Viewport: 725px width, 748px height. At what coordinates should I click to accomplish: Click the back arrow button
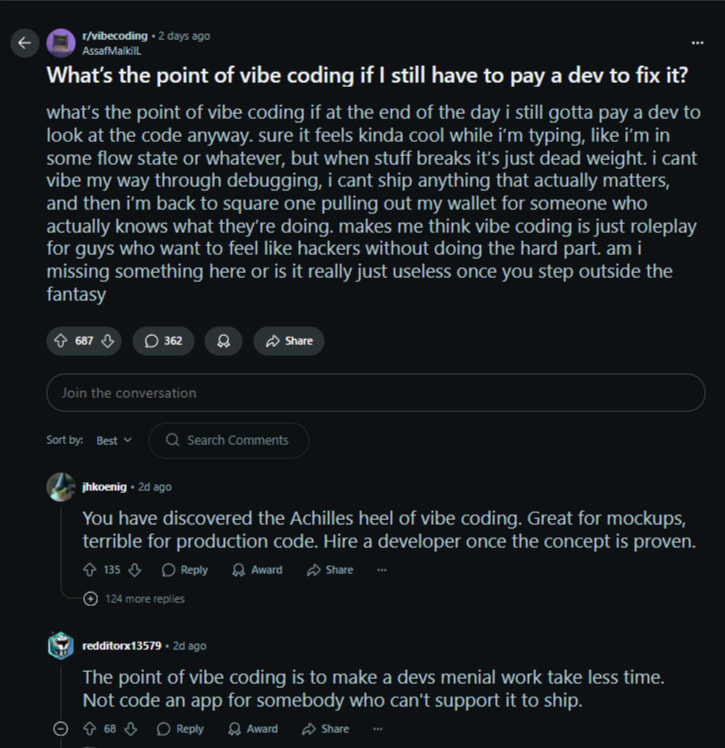click(x=25, y=42)
